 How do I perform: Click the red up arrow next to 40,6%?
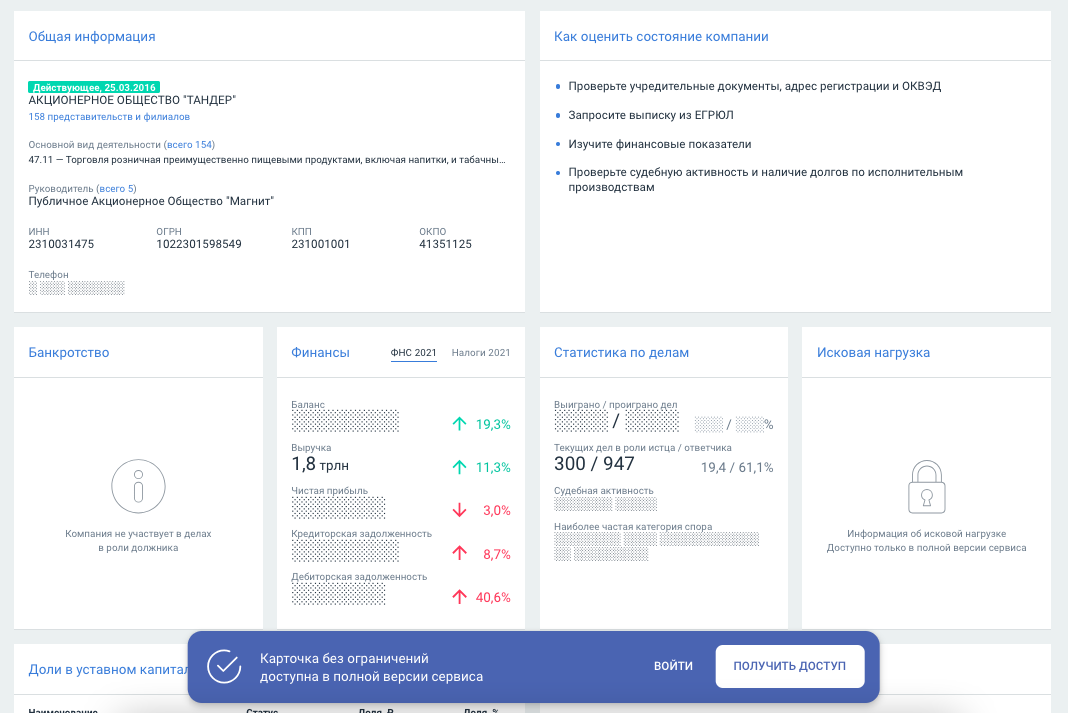click(x=460, y=597)
